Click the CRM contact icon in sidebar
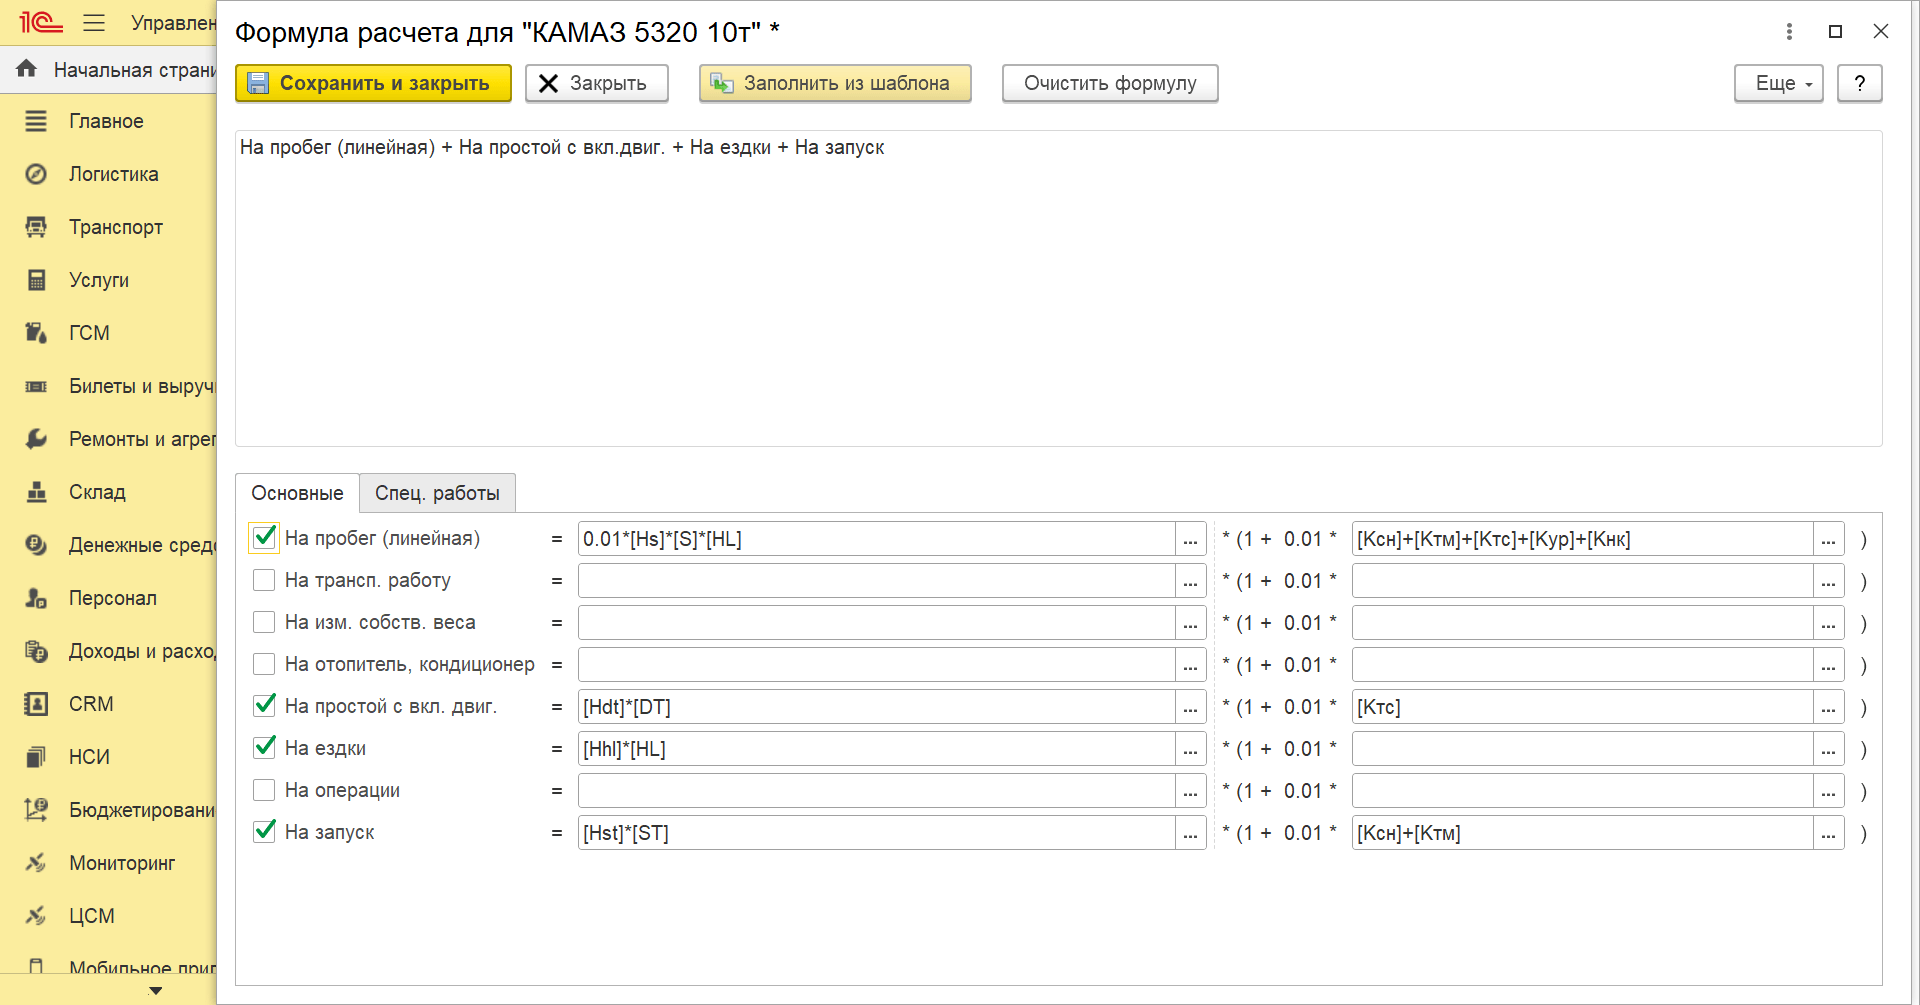The image size is (1920, 1005). pyautogui.click(x=36, y=704)
